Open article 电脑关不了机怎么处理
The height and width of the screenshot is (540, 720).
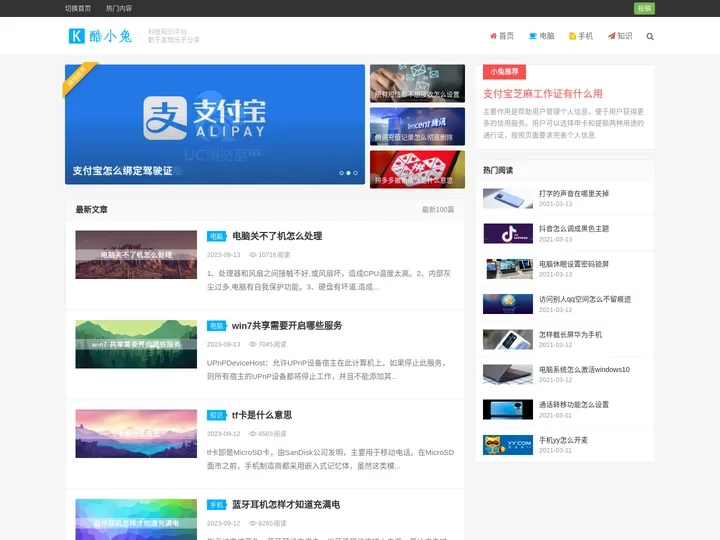point(277,236)
